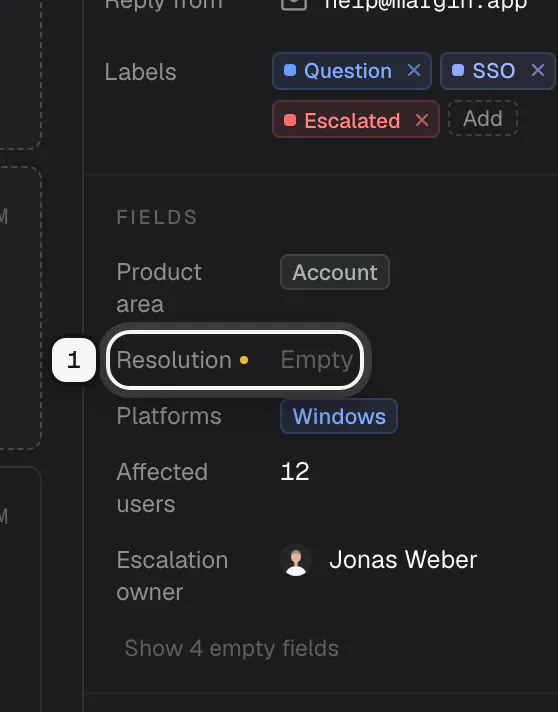The width and height of the screenshot is (558, 712).
Task: Edit Affected users value 12
Action: (295, 472)
